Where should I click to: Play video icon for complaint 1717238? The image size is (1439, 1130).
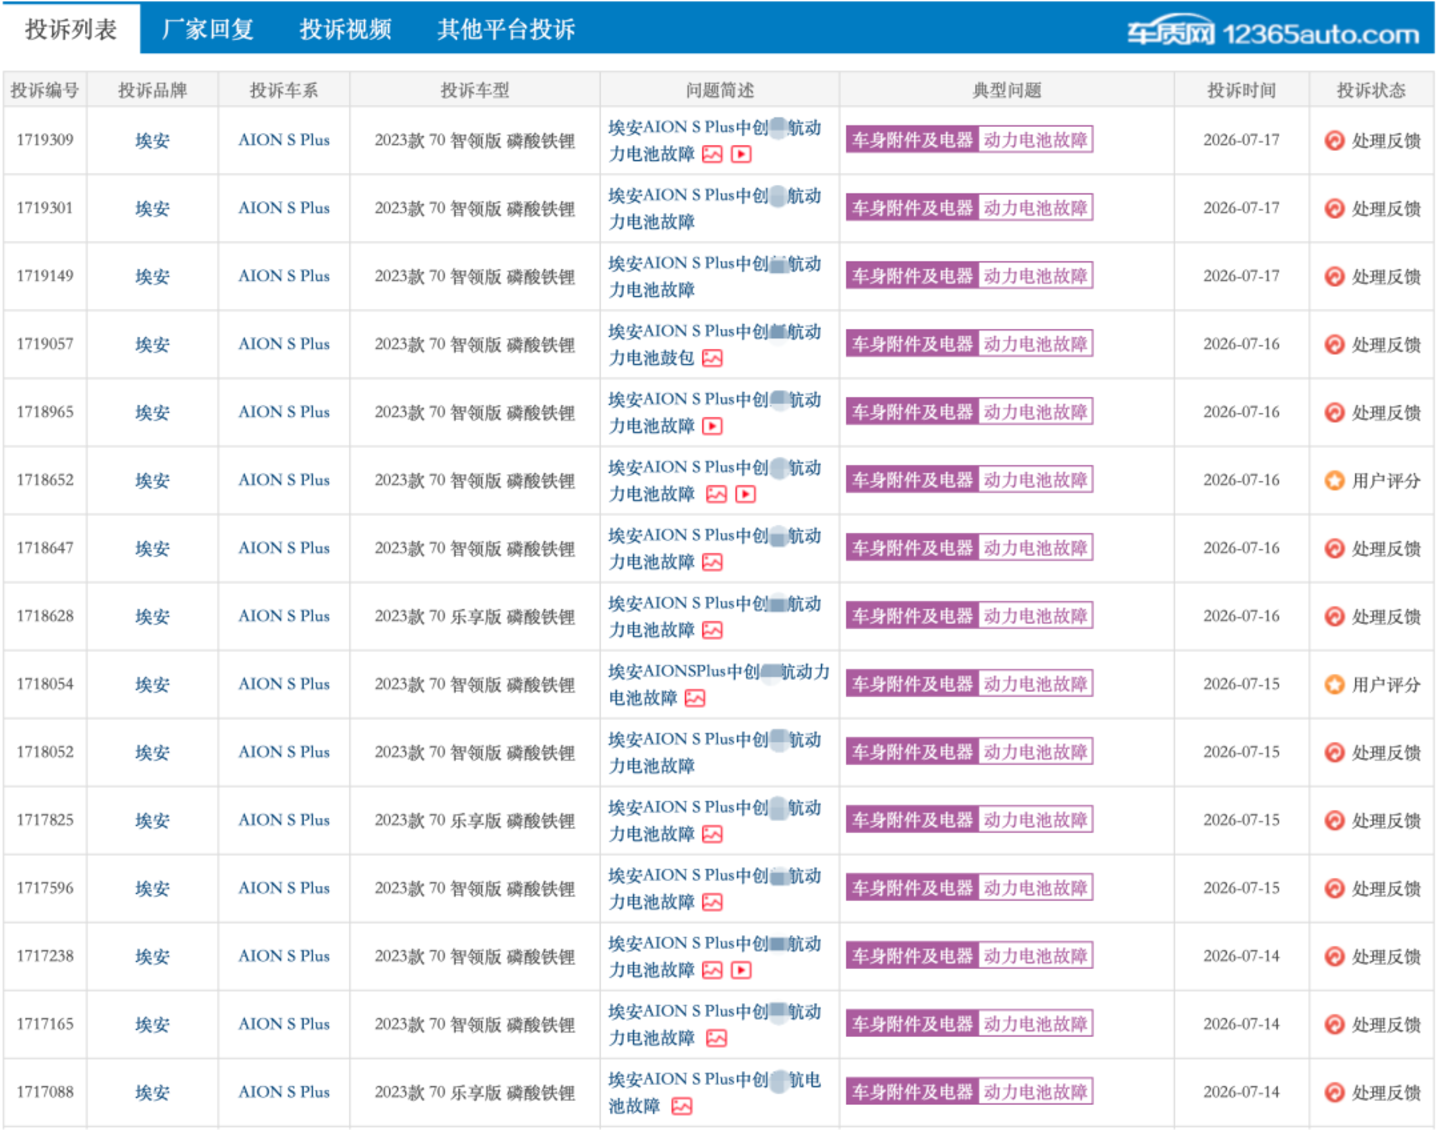(x=741, y=970)
